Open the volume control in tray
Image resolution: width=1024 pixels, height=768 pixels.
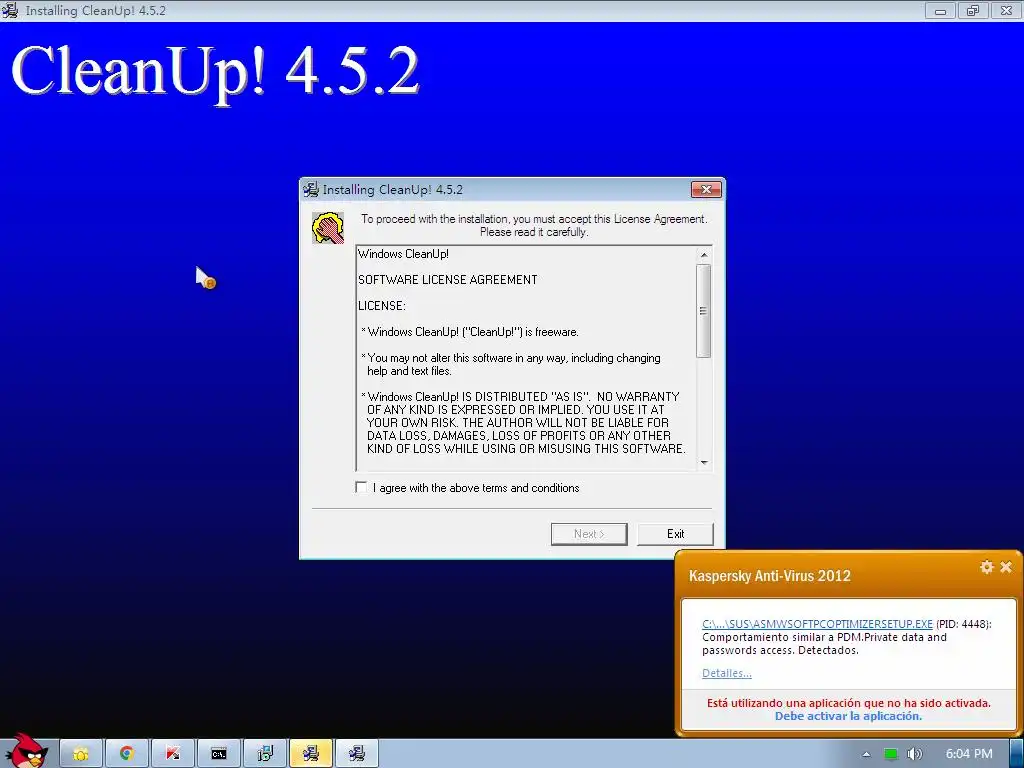click(914, 754)
